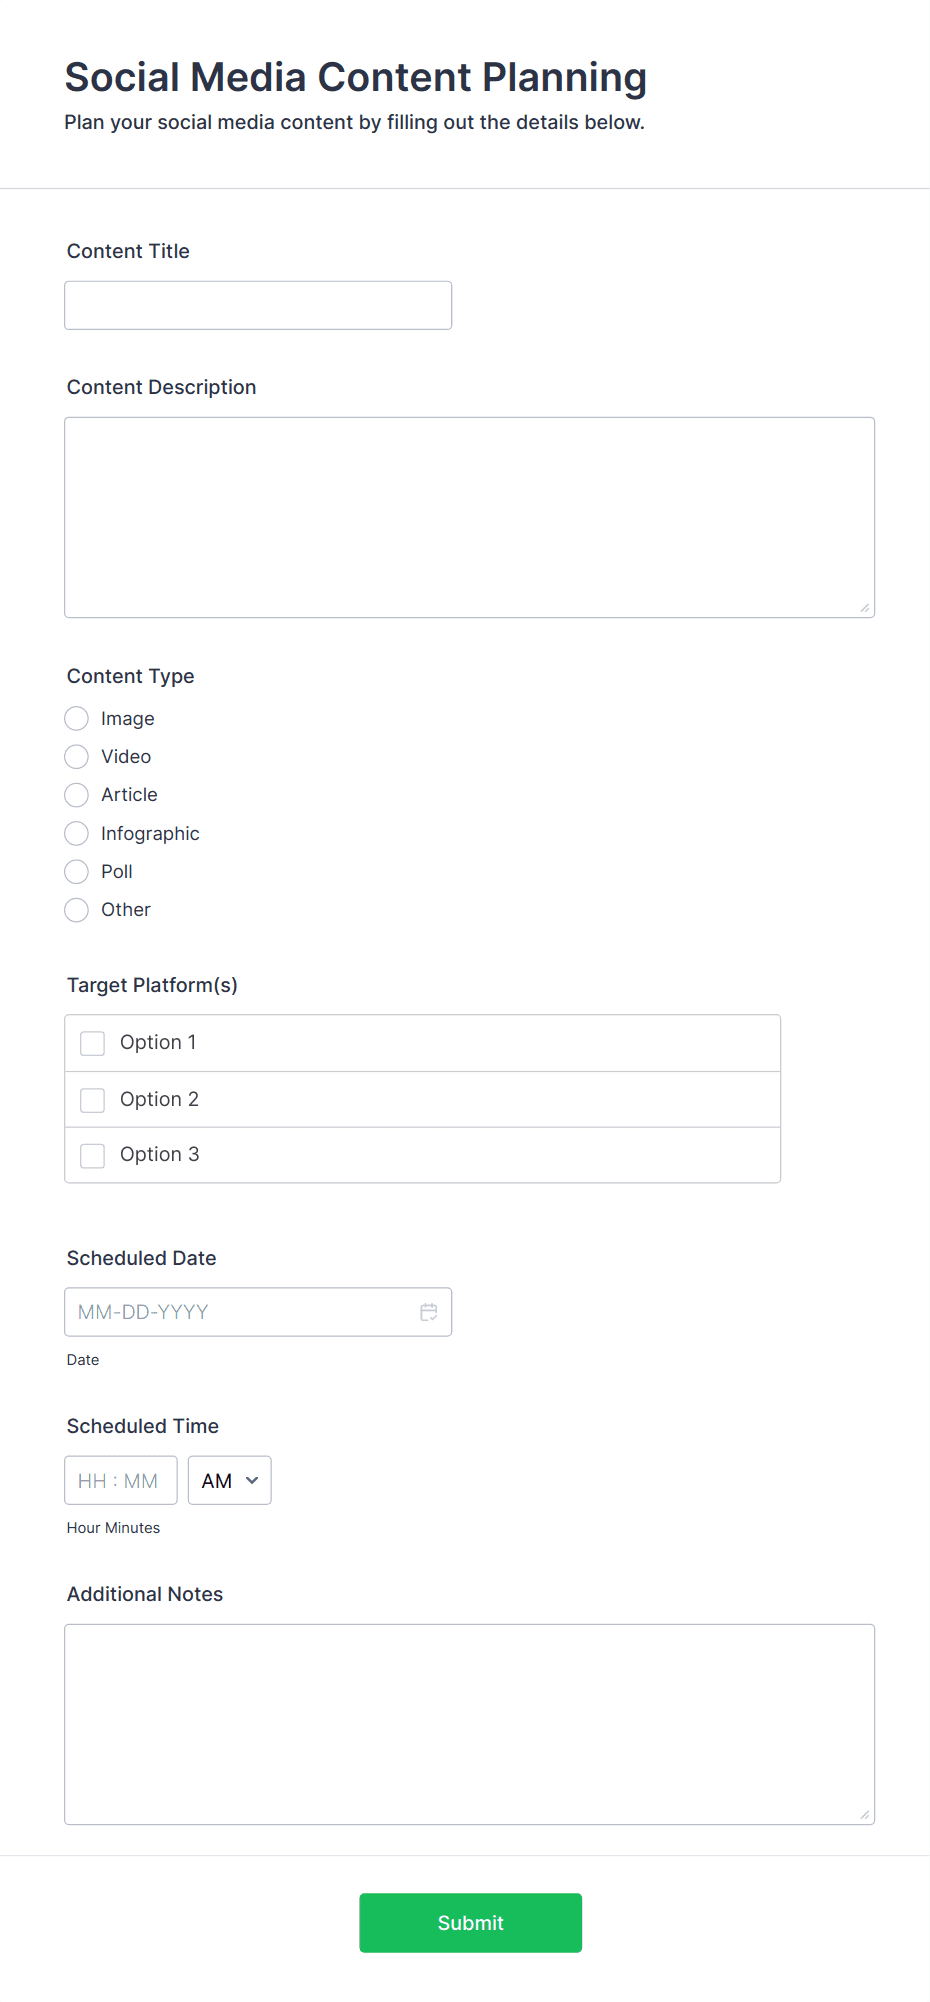Check Option 3 in Target Platform(s)
This screenshot has width=930, height=2002.
tap(92, 1155)
